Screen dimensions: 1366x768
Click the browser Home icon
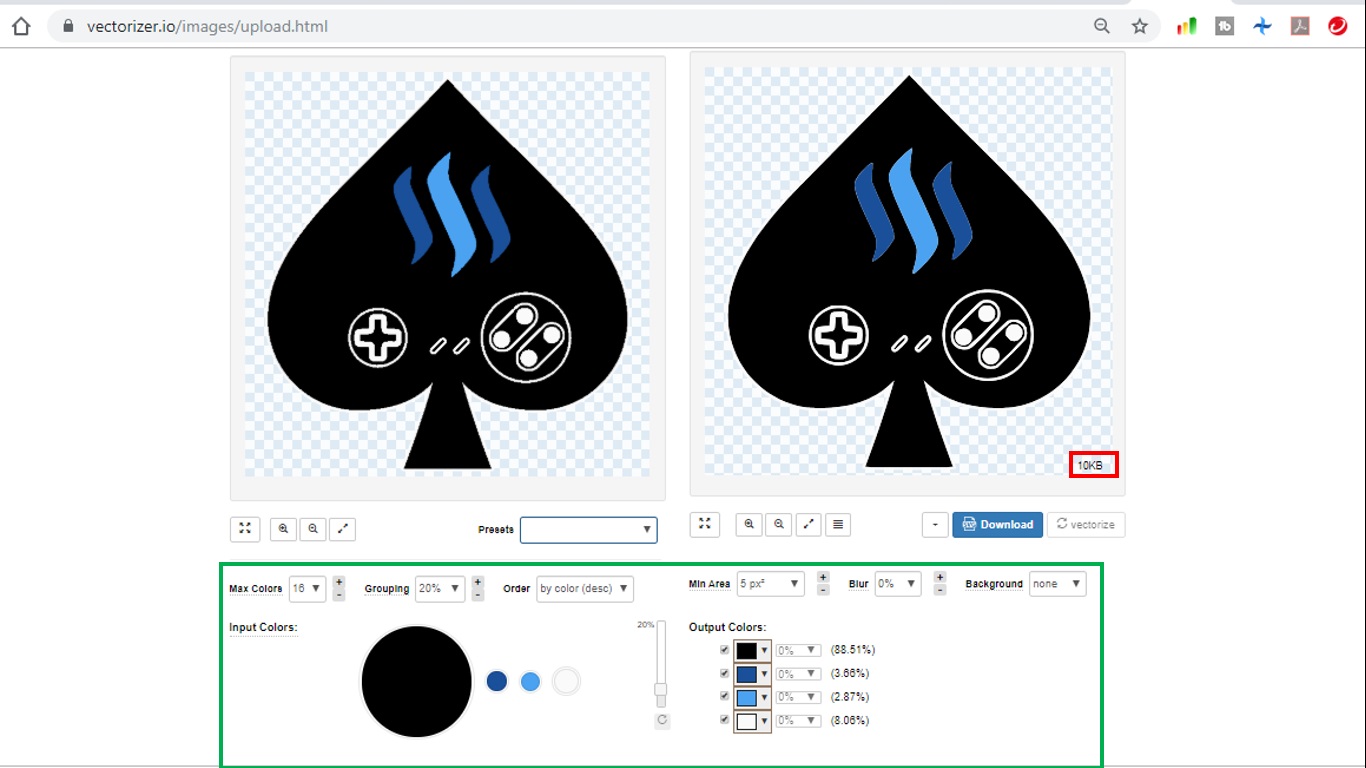coord(21,26)
